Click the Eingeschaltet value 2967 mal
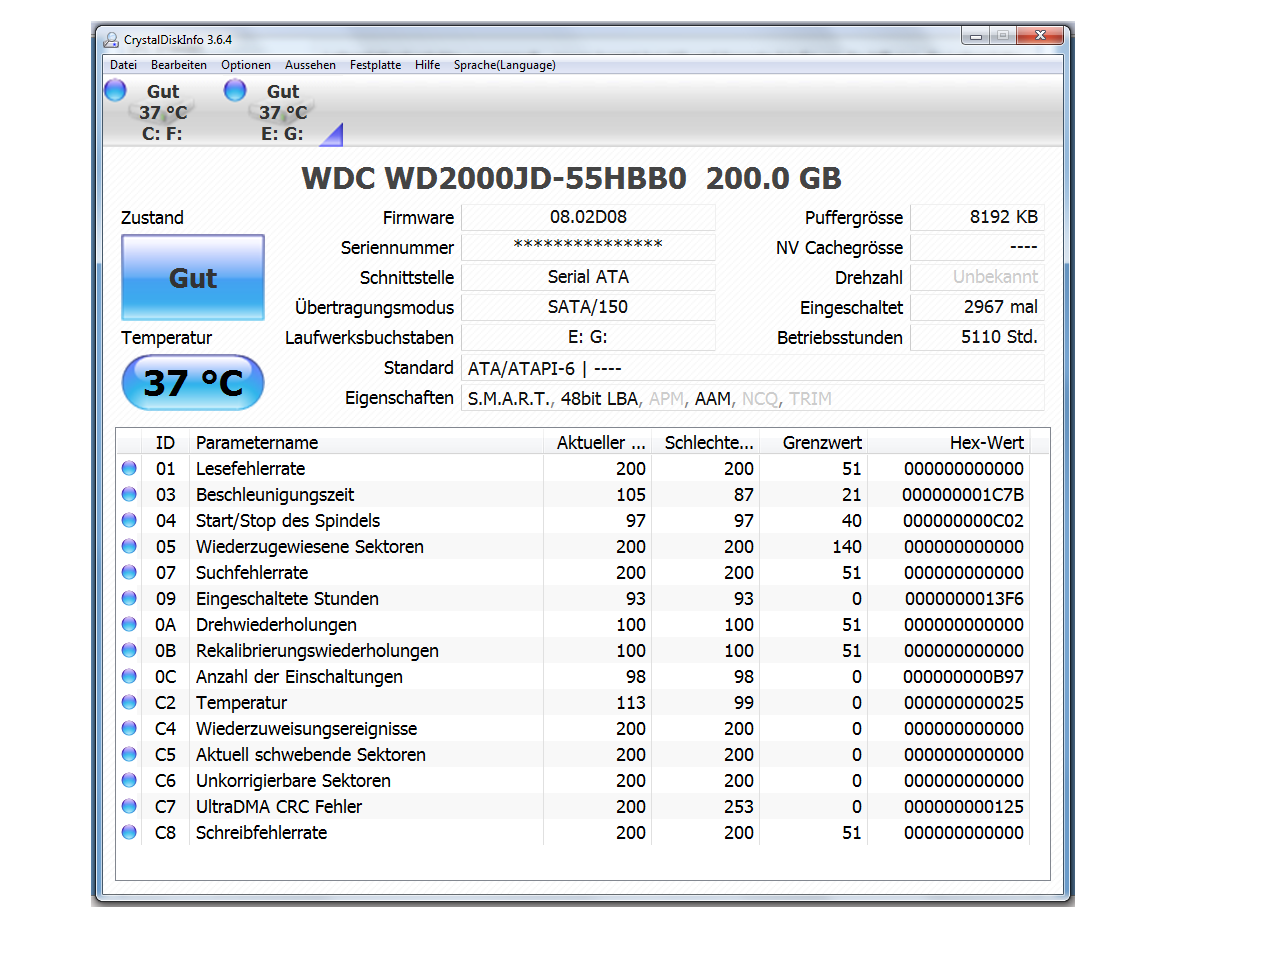Image resolution: width=1280 pixels, height=960 pixels. (978, 307)
